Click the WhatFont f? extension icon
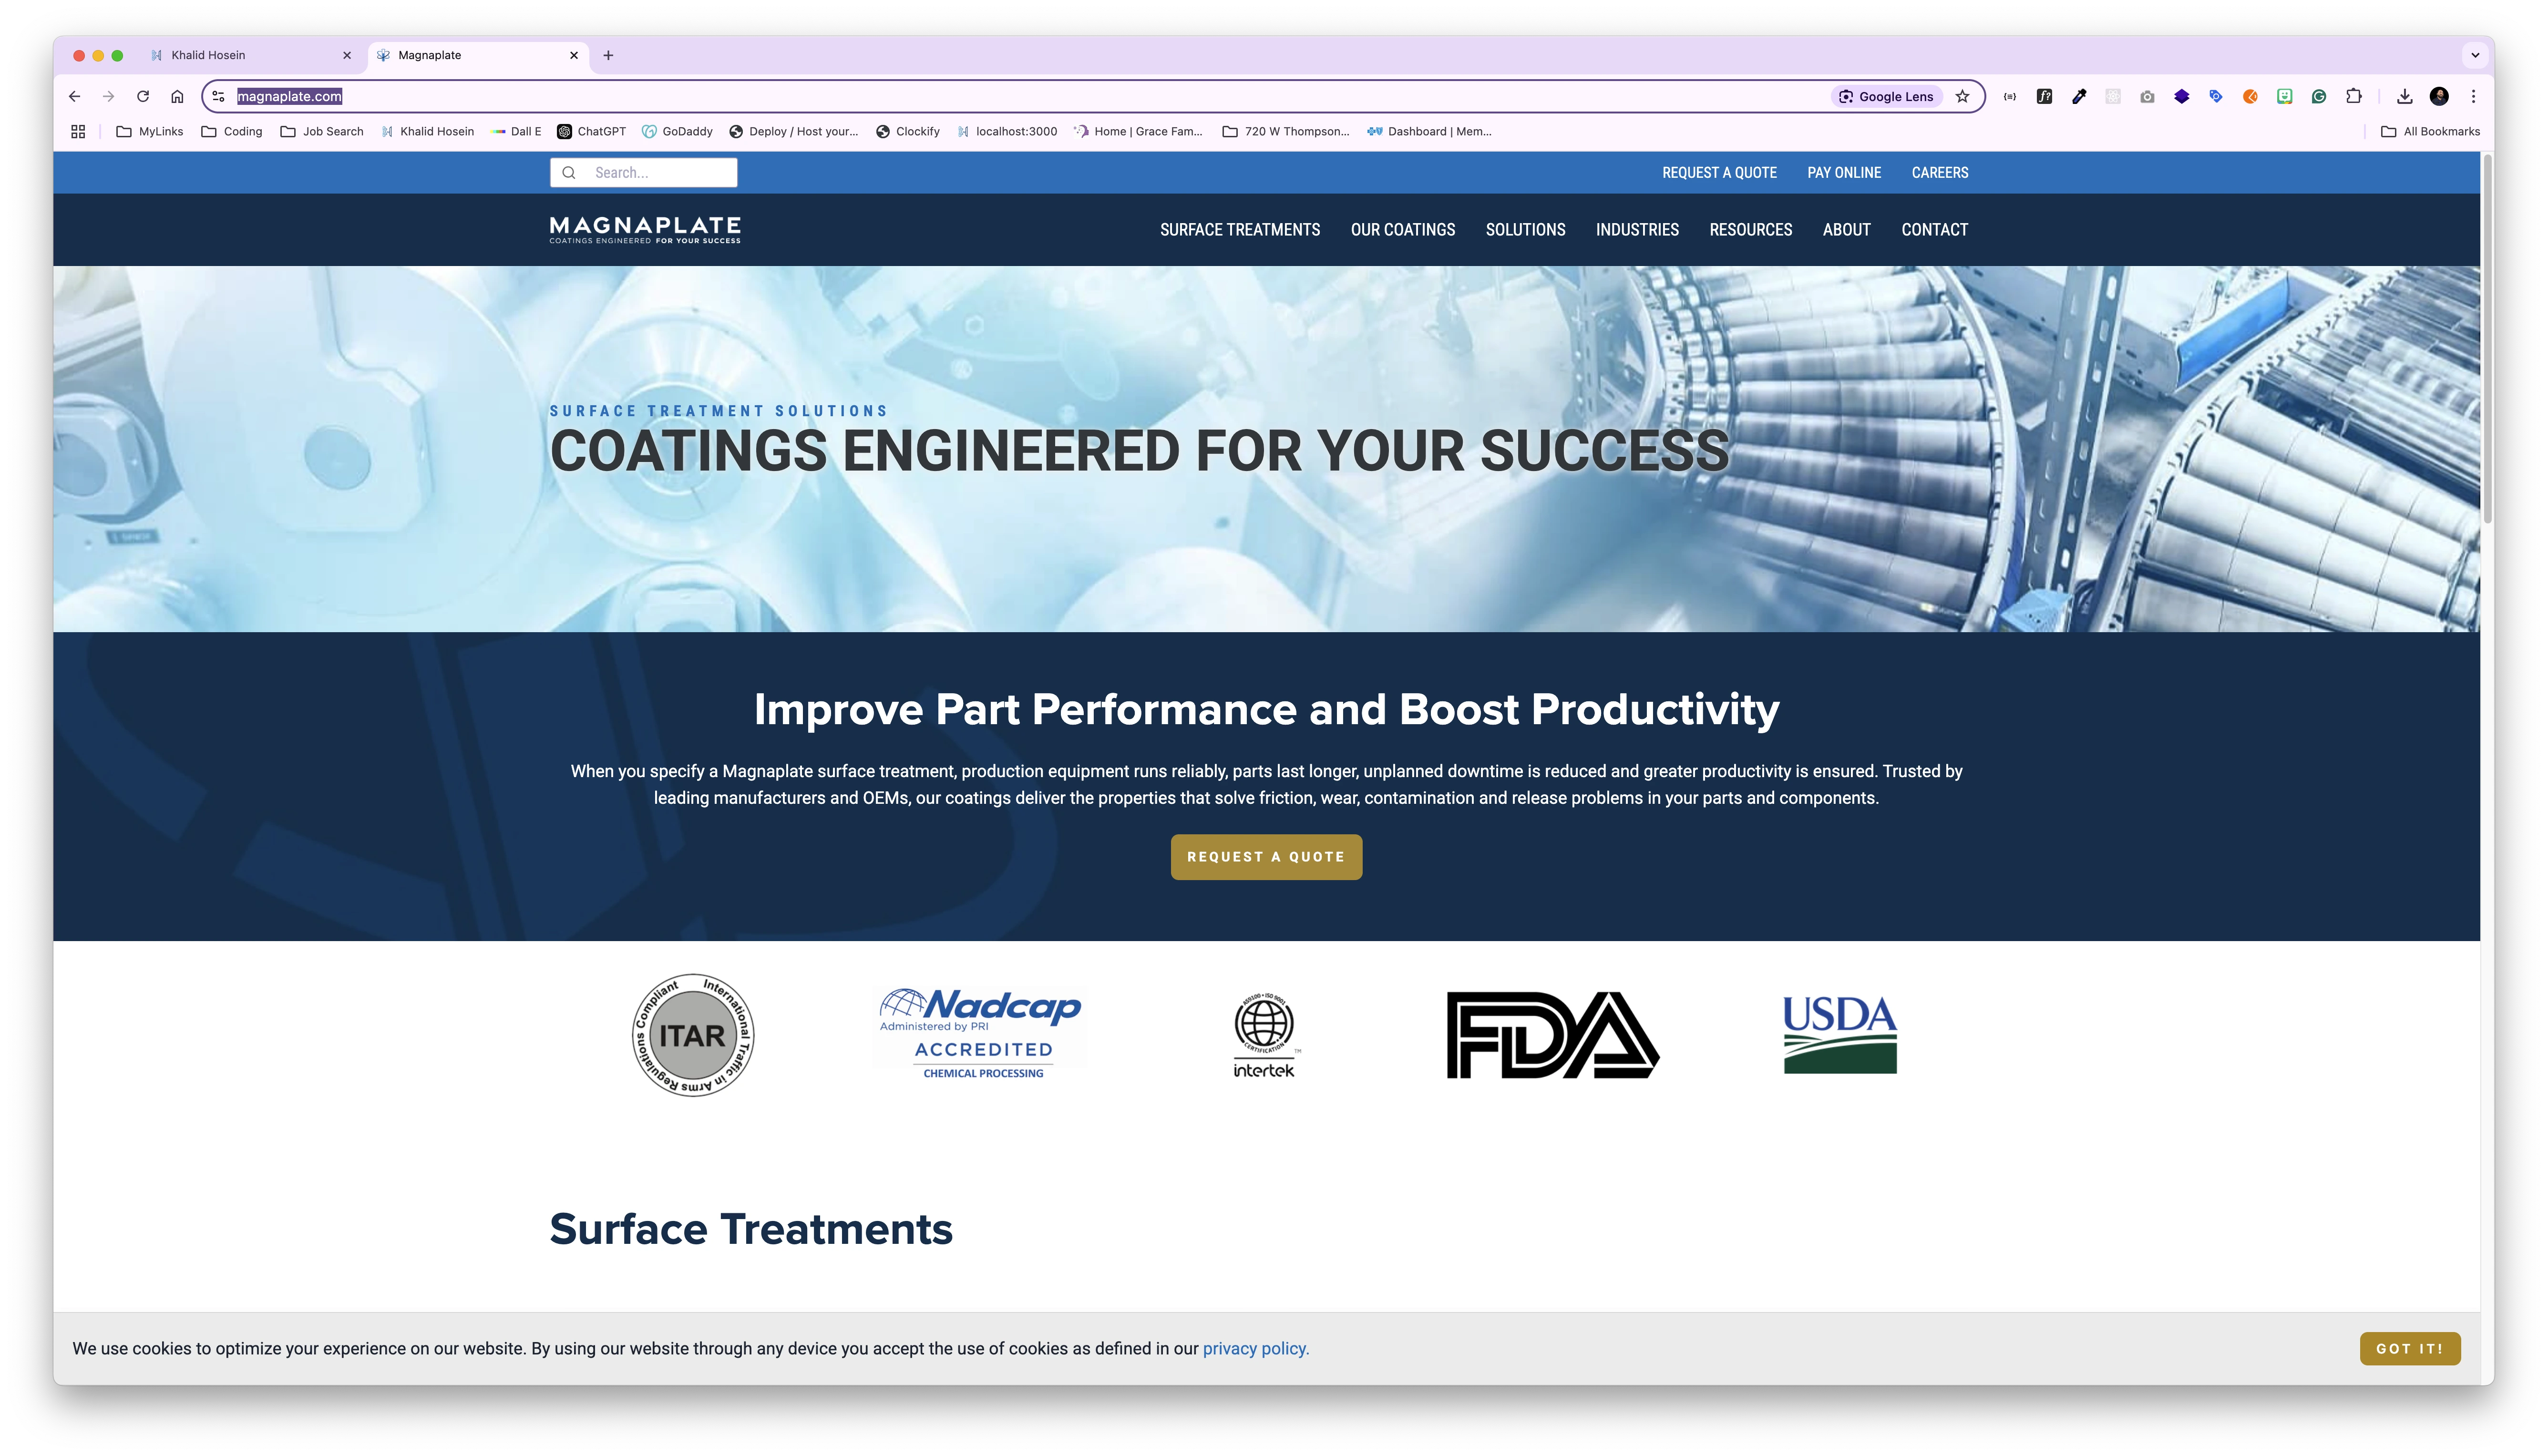Viewport: 2548px width, 1456px height. pyautogui.click(x=2044, y=96)
